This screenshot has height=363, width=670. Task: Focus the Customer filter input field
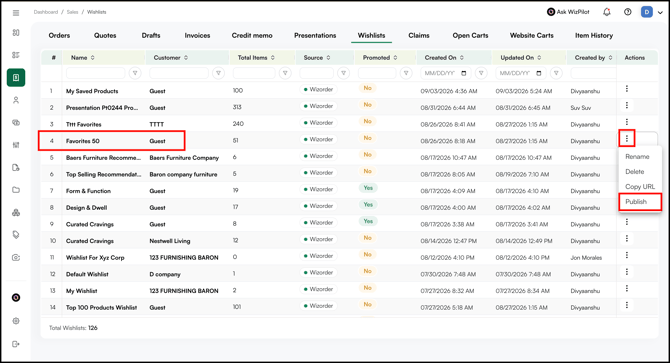179,73
